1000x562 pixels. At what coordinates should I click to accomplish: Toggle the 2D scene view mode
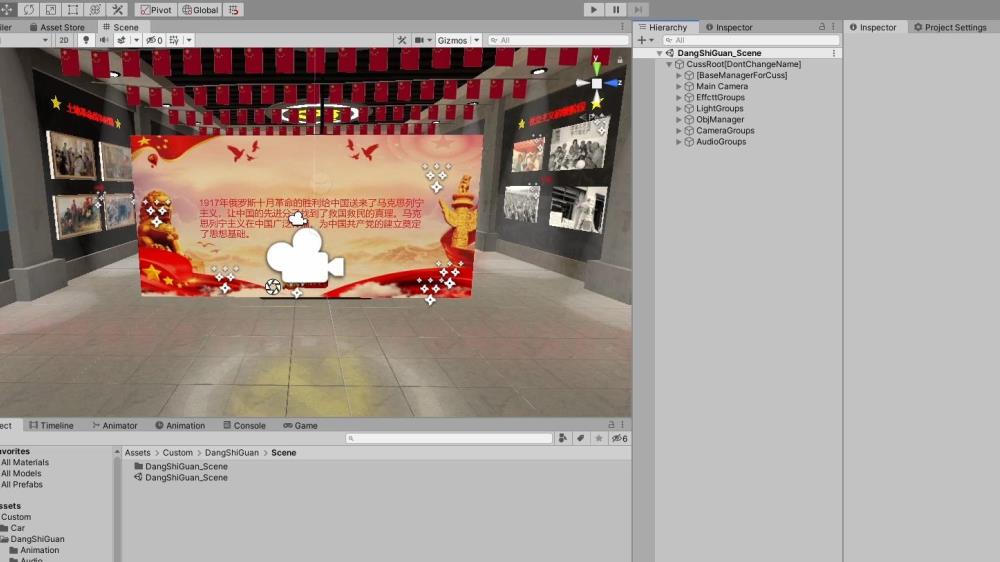click(64, 40)
